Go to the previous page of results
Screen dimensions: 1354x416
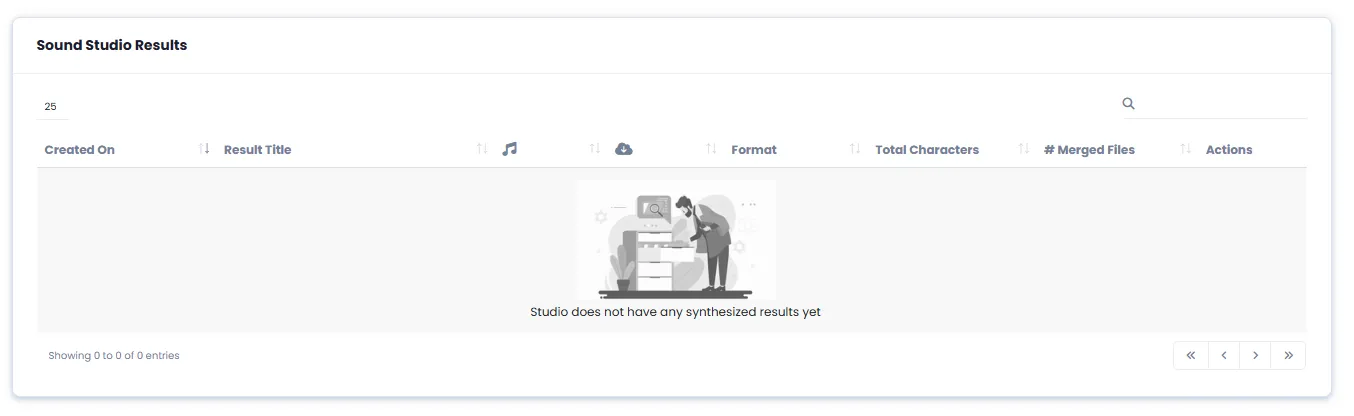[1223, 355]
